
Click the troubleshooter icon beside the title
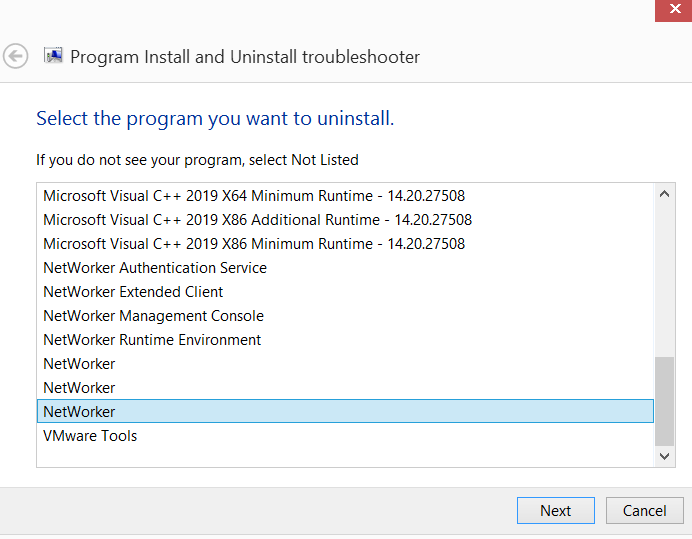[x=54, y=56]
